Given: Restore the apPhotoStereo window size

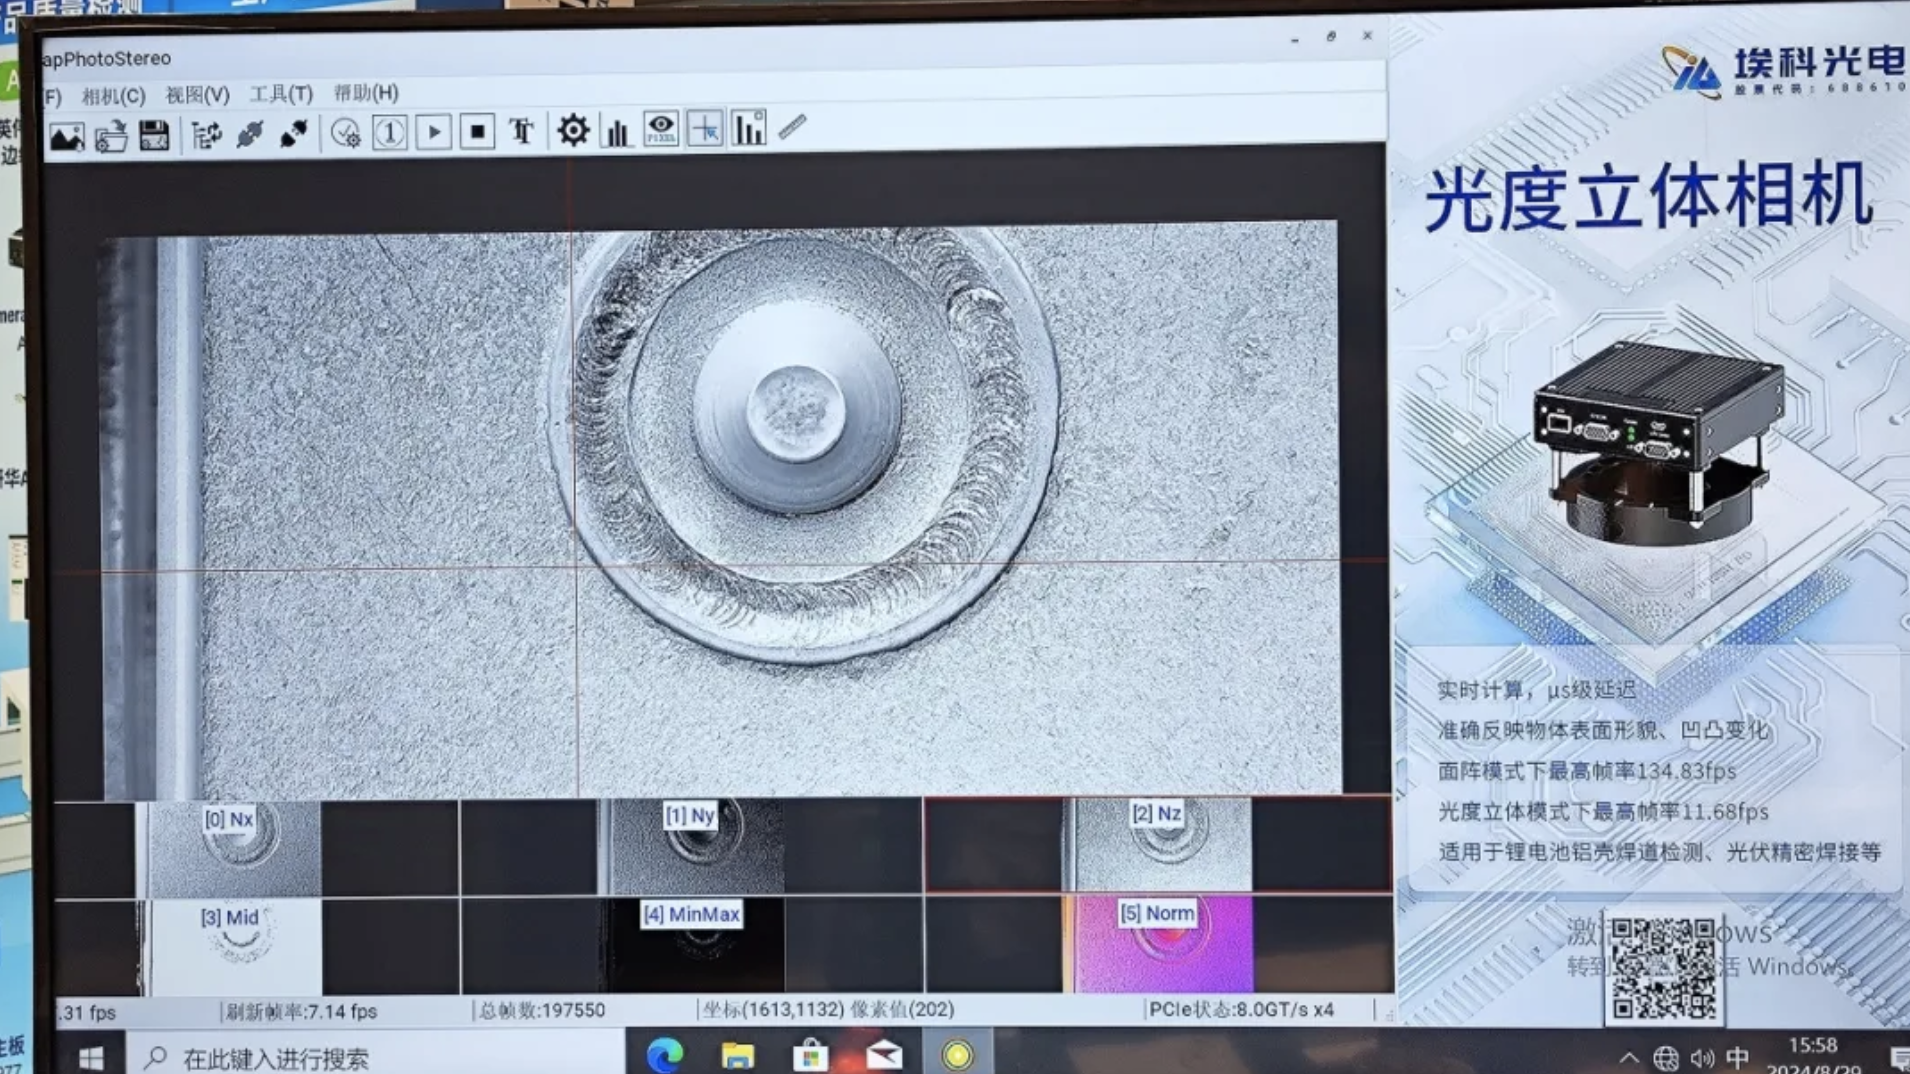Looking at the screenshot, I should (x=1331, y=37).
